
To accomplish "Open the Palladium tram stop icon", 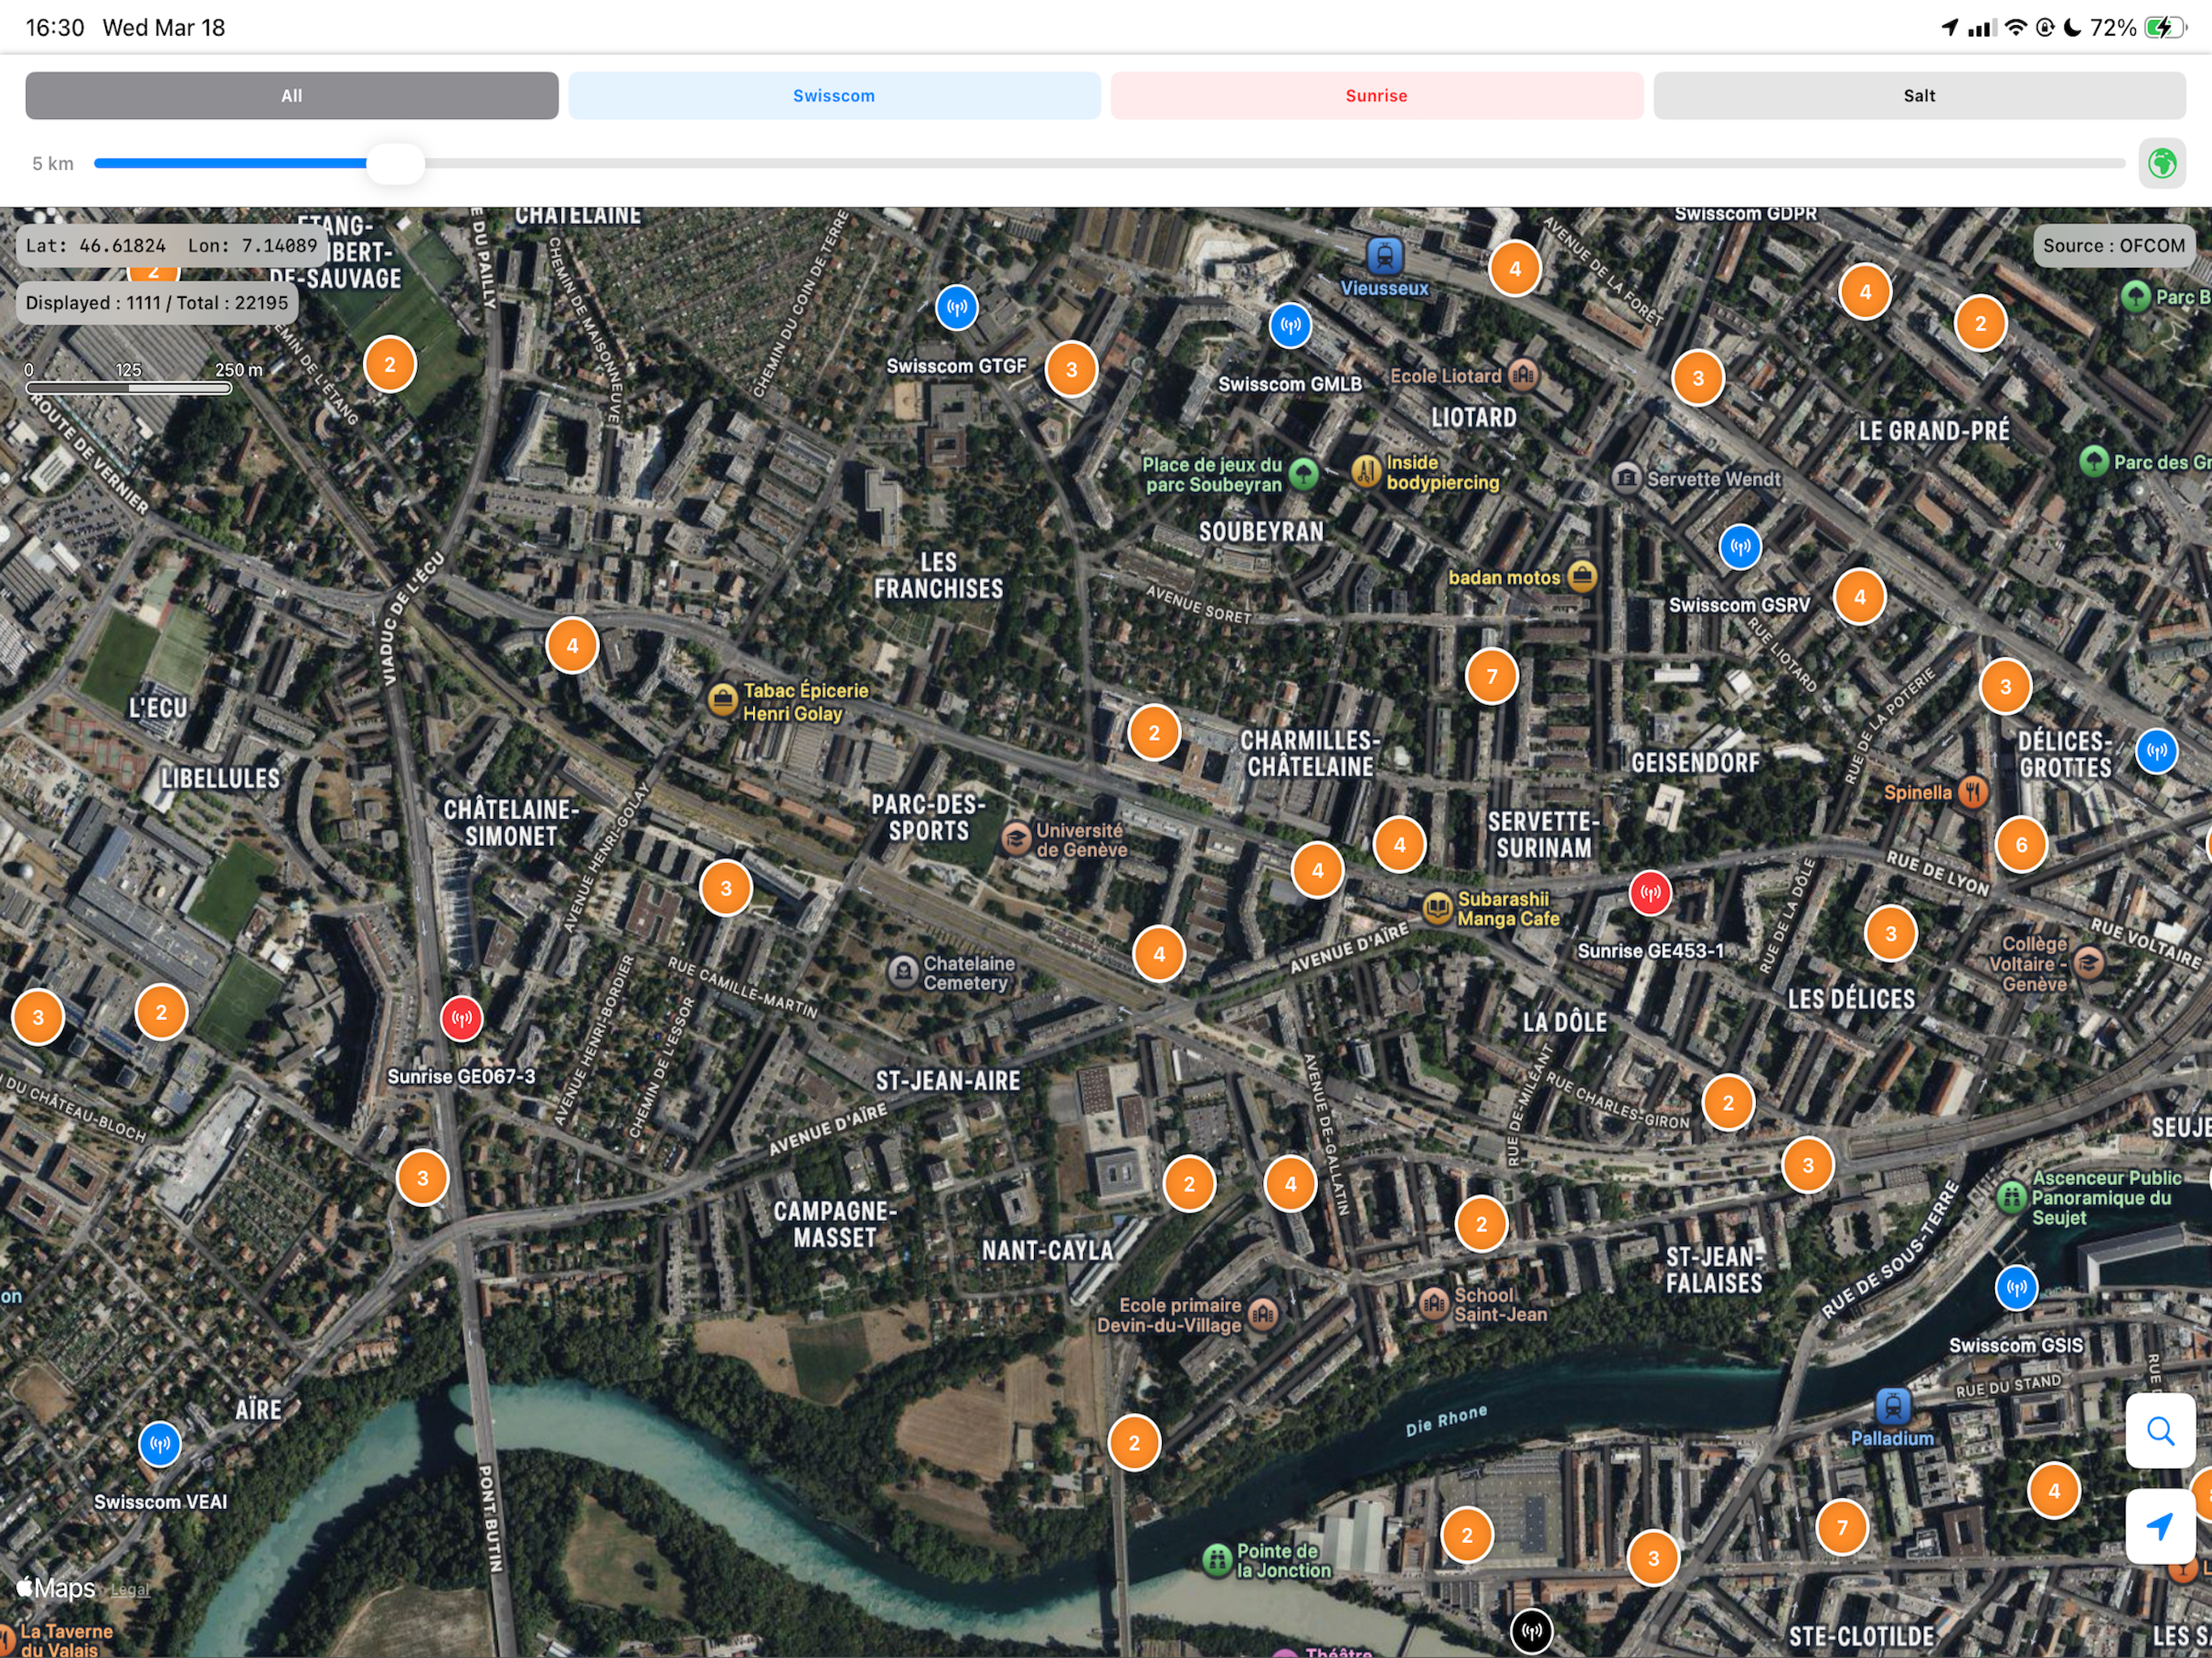I will click(x=1892, y=1407).
